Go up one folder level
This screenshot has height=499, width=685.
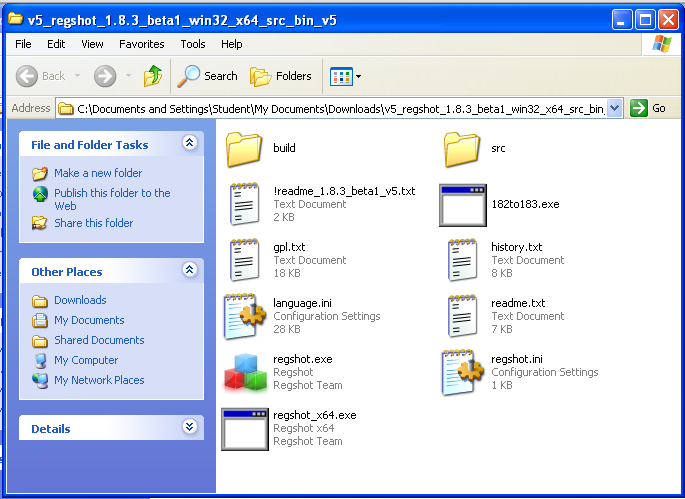(x=153, y=76)
